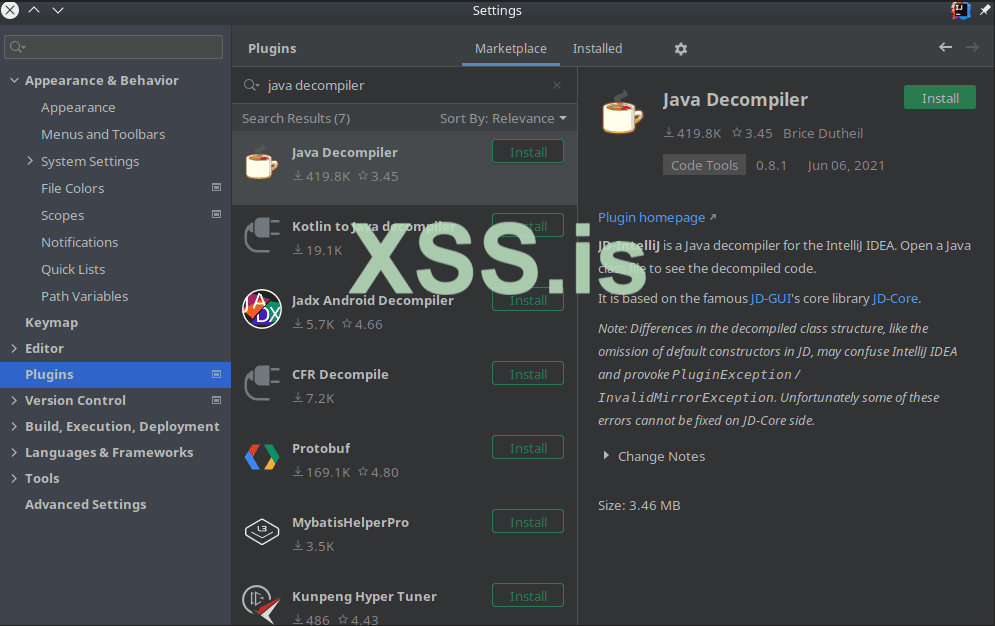Navigate forward with the right arrow
Viewport: 995px width, 626px height.
pyautogui.click(x=972, y=48)
